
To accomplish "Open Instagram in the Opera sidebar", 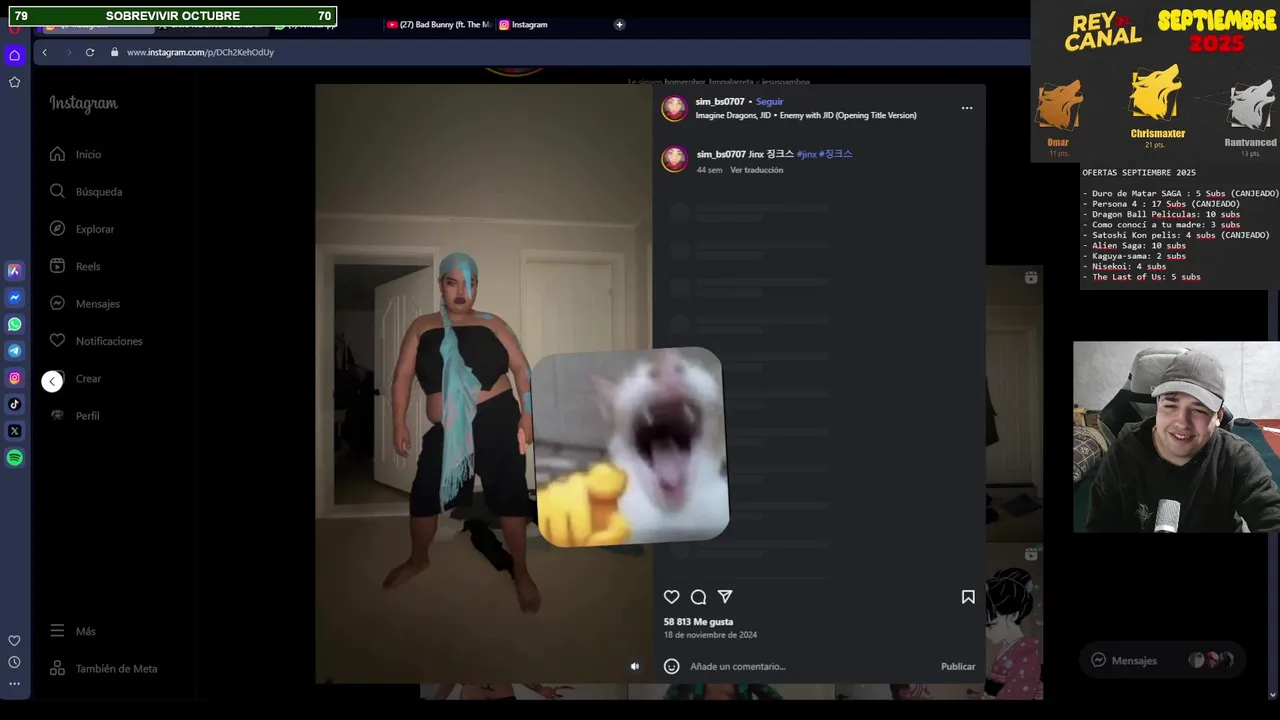I will 14,378.
